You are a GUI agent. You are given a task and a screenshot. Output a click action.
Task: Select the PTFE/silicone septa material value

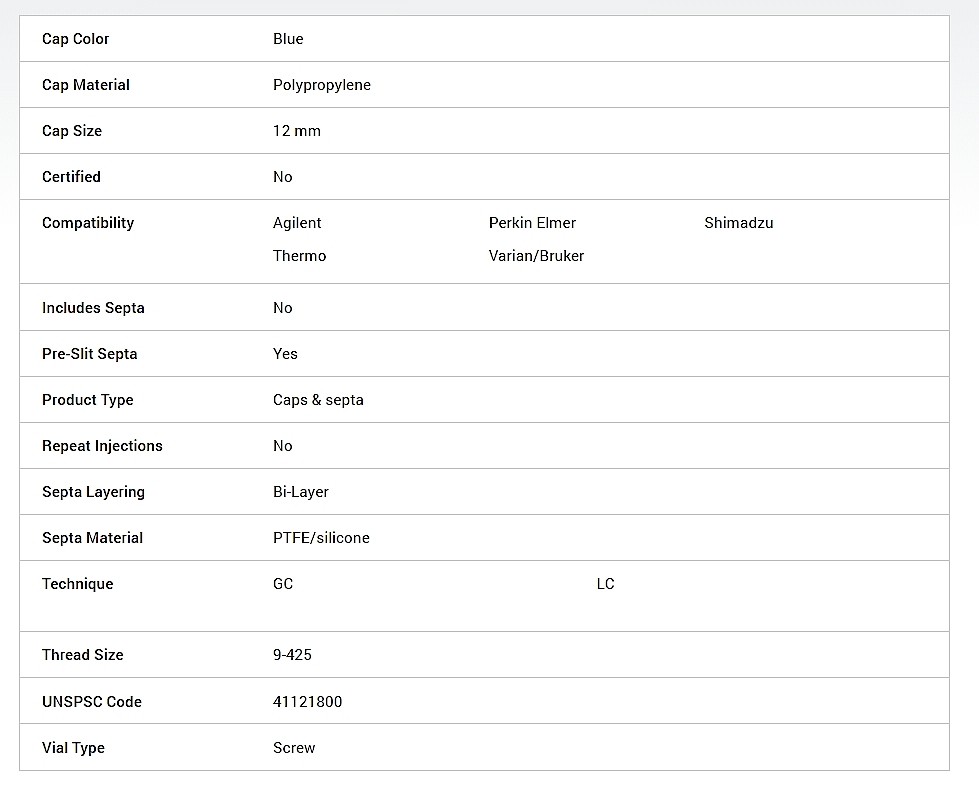(x=322, y=538)
